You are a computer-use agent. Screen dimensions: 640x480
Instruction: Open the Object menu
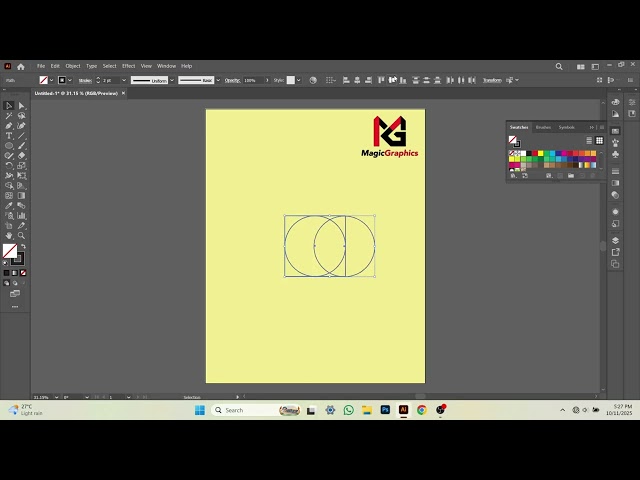[x=73, y=66]
